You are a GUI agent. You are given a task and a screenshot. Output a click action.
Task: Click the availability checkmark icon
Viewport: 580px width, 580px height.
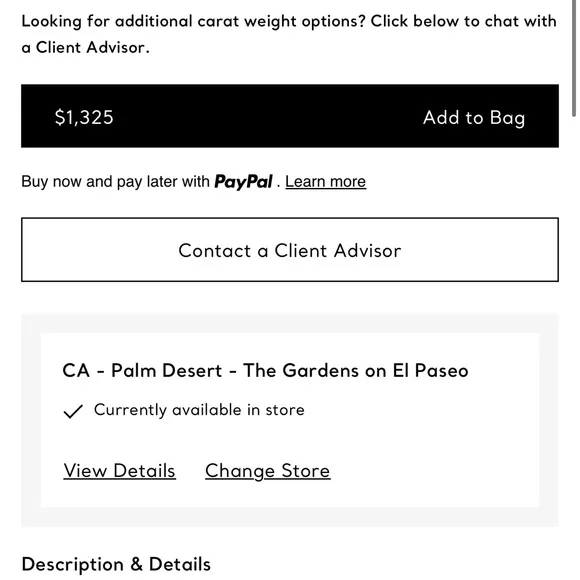pos(73,411)
